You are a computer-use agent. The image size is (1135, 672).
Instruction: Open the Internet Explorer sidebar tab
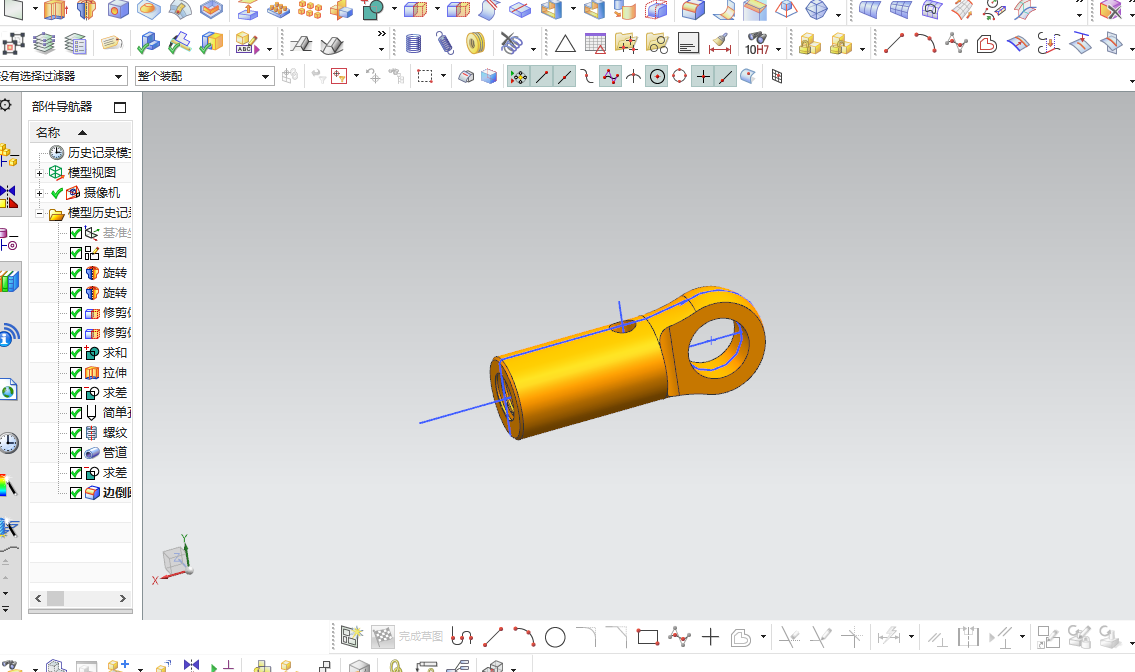click(9, 392)
